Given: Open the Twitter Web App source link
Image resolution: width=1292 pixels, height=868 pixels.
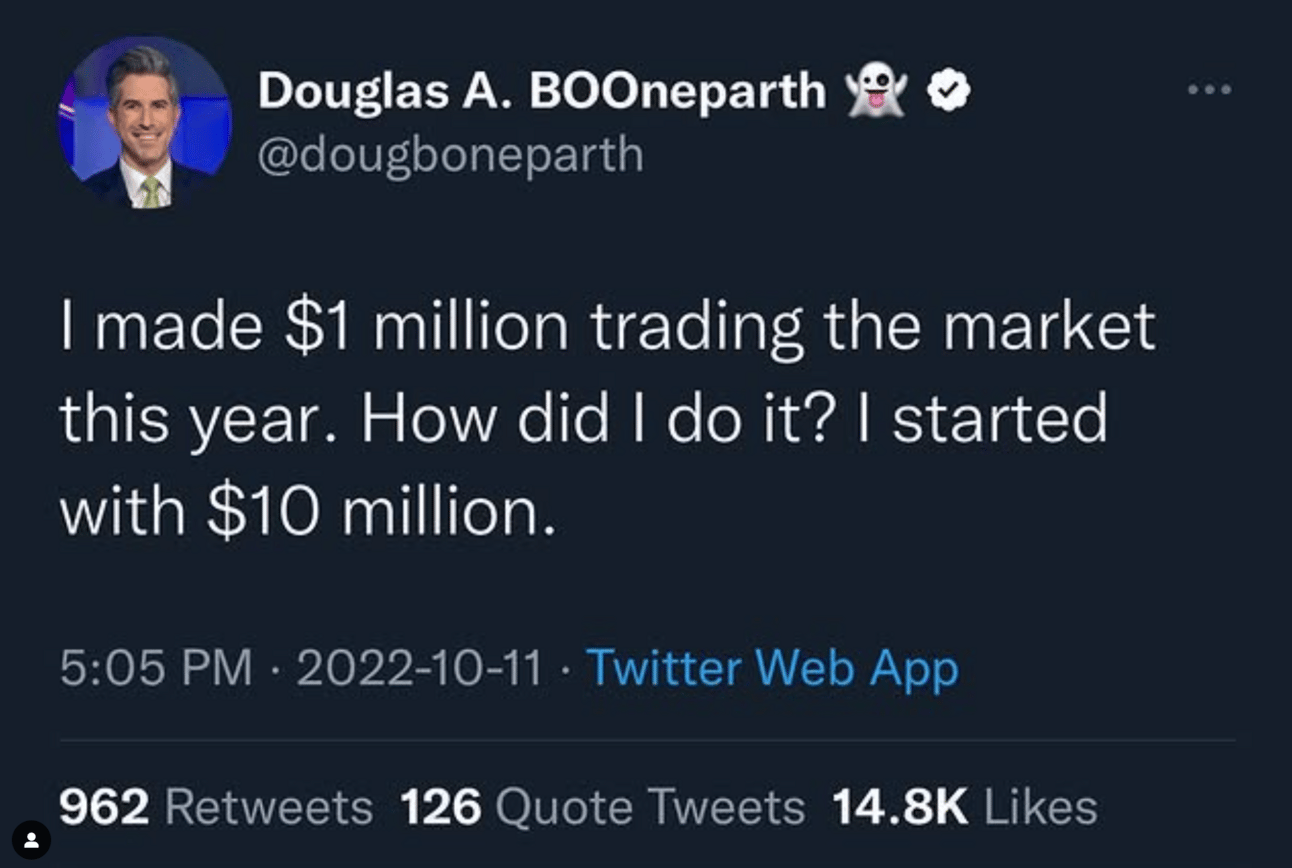Looking at the screenshot, I should pyautogui.click(x=771, y=668).
